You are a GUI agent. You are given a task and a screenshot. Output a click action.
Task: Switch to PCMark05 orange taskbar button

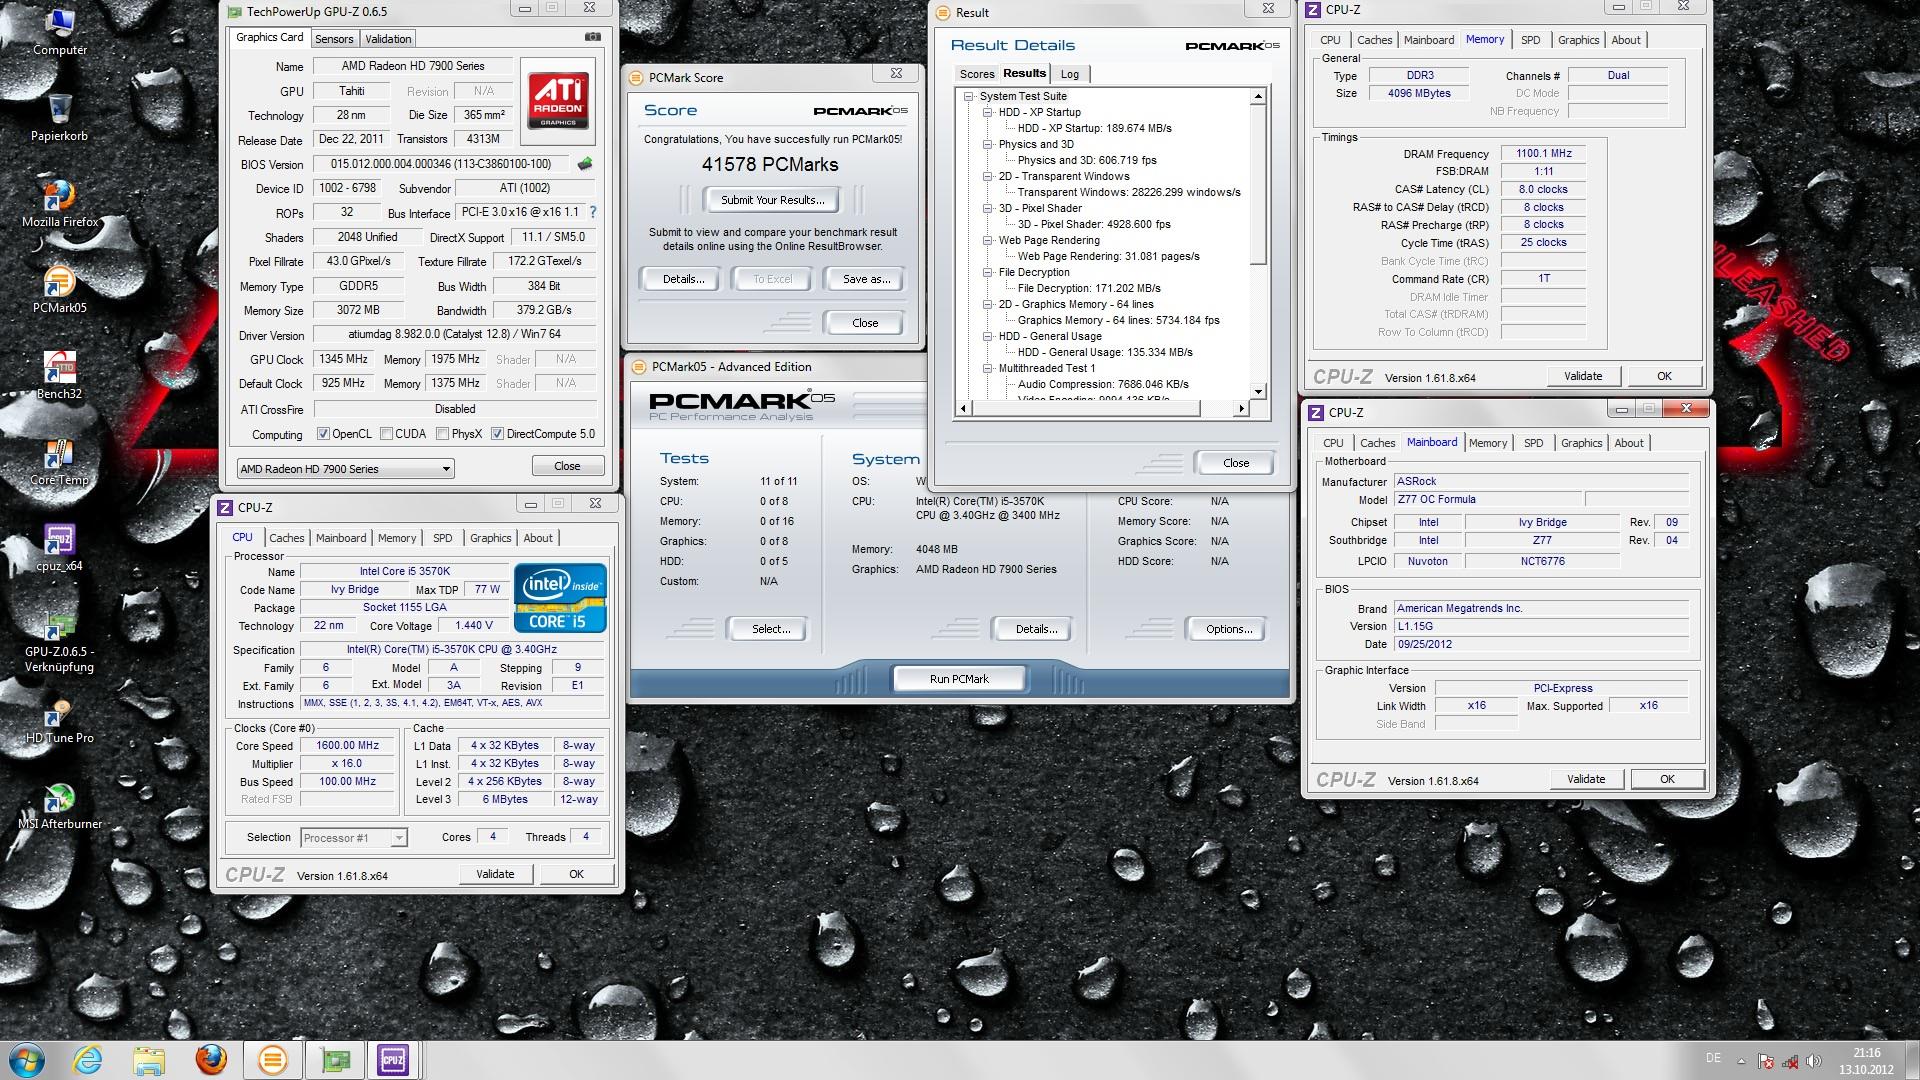click(x=272, y=1060)
